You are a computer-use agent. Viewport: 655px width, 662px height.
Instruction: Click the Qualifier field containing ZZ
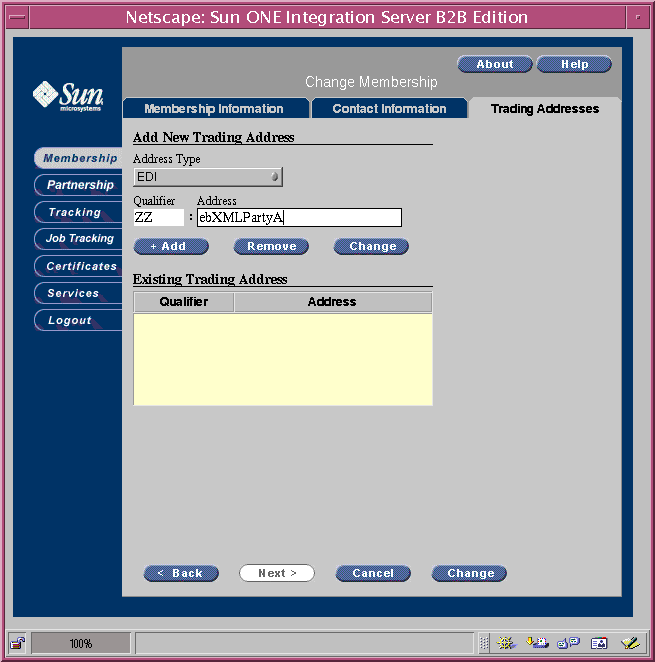159,217
